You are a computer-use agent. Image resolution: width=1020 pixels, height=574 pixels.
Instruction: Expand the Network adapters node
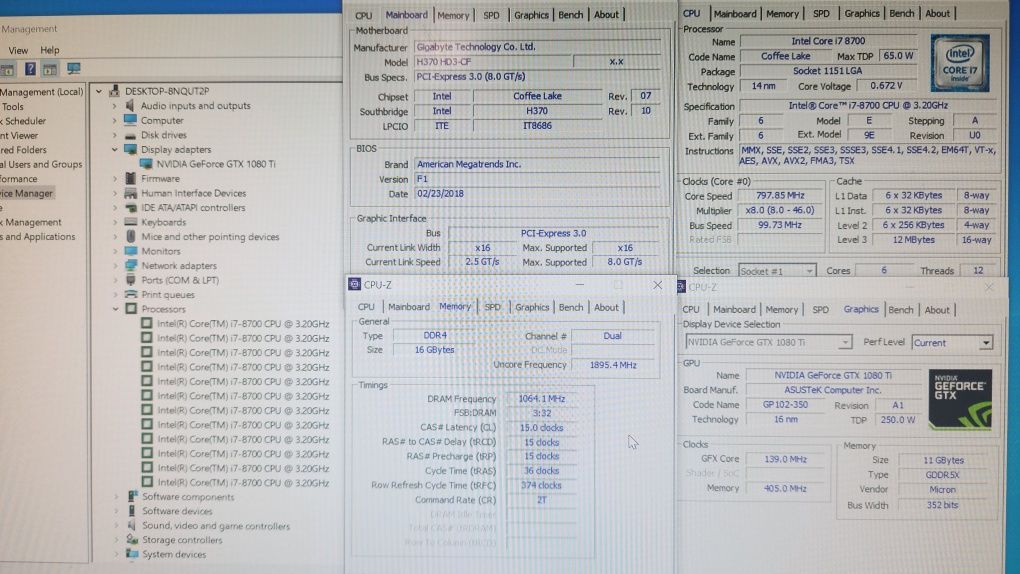point(114,266)
